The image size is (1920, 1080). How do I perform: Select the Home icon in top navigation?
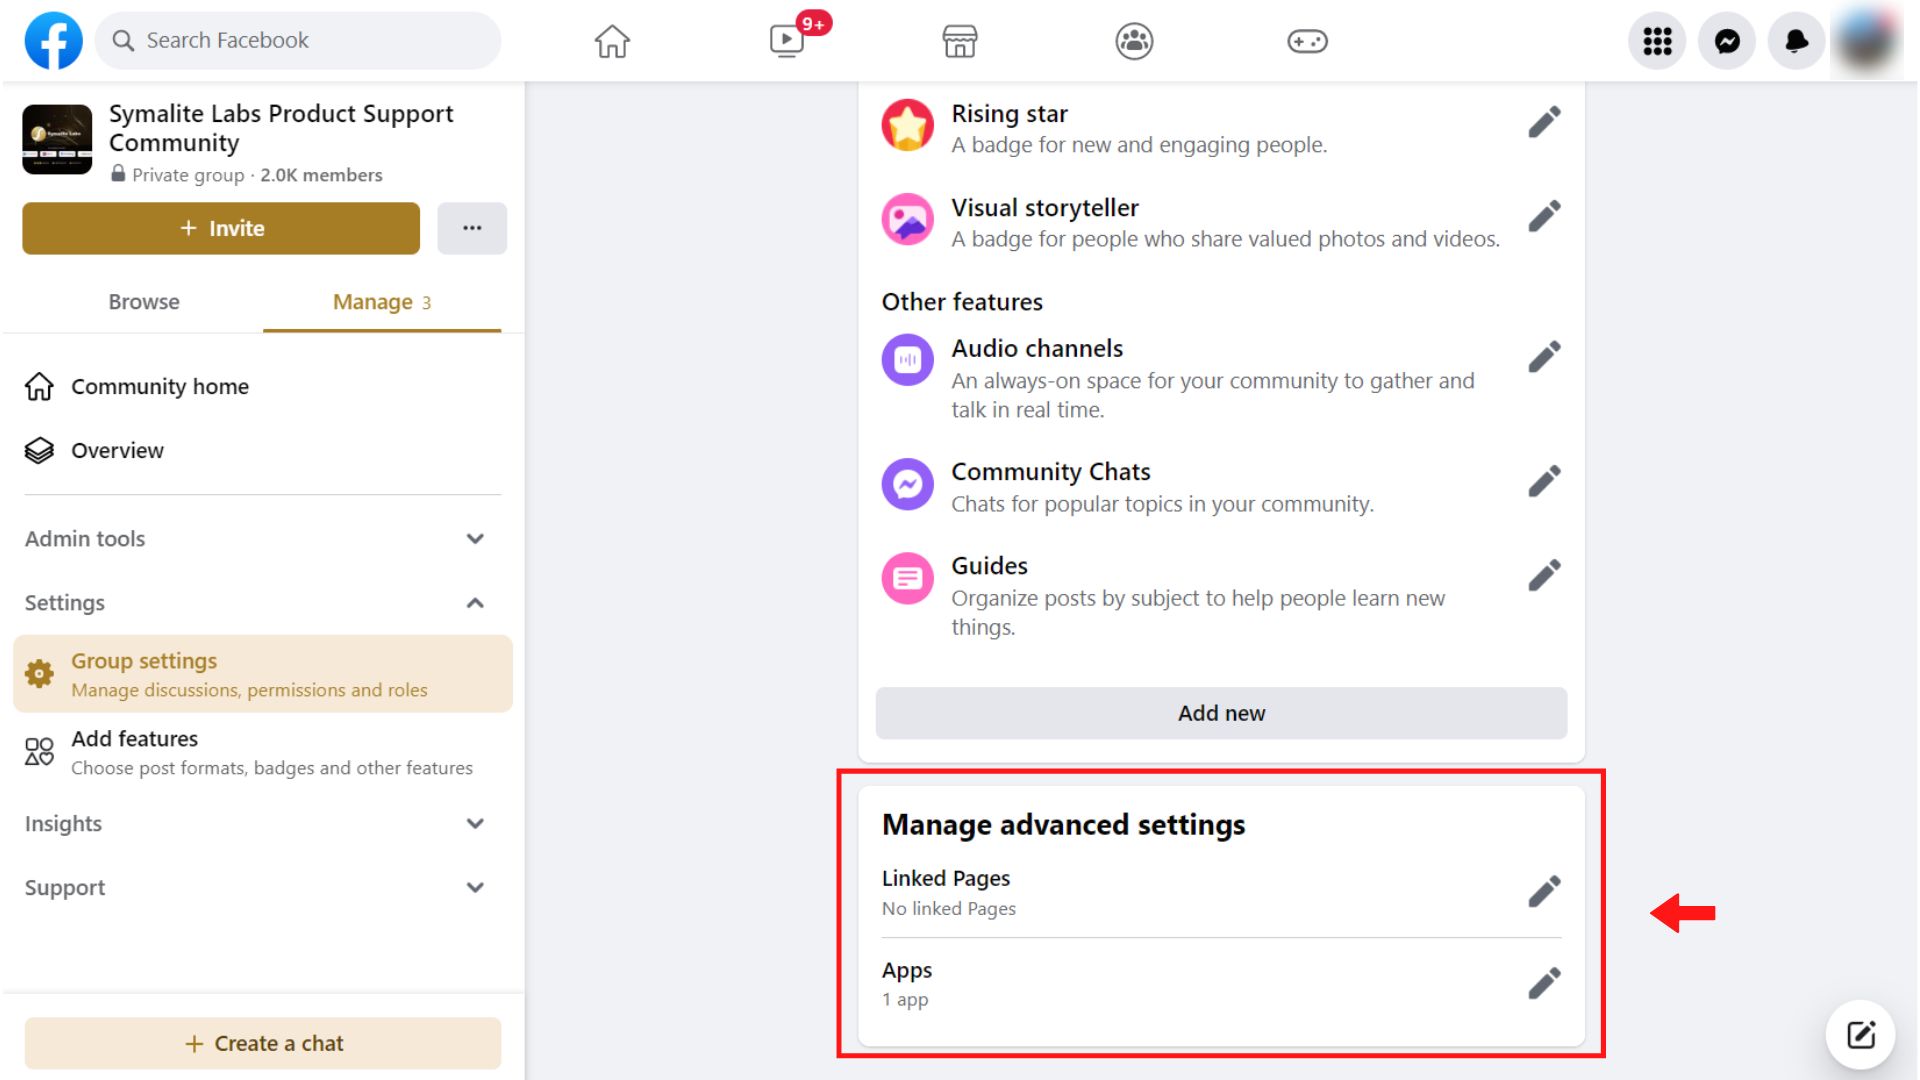tap(611, 41)
